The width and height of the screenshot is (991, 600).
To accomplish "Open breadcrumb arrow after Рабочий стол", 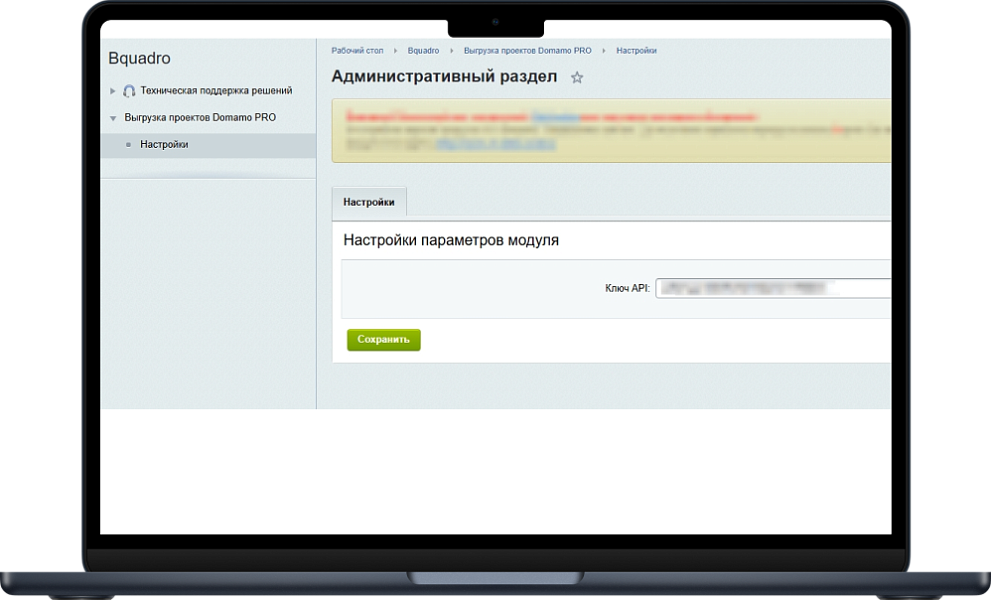I will (395, 50).
